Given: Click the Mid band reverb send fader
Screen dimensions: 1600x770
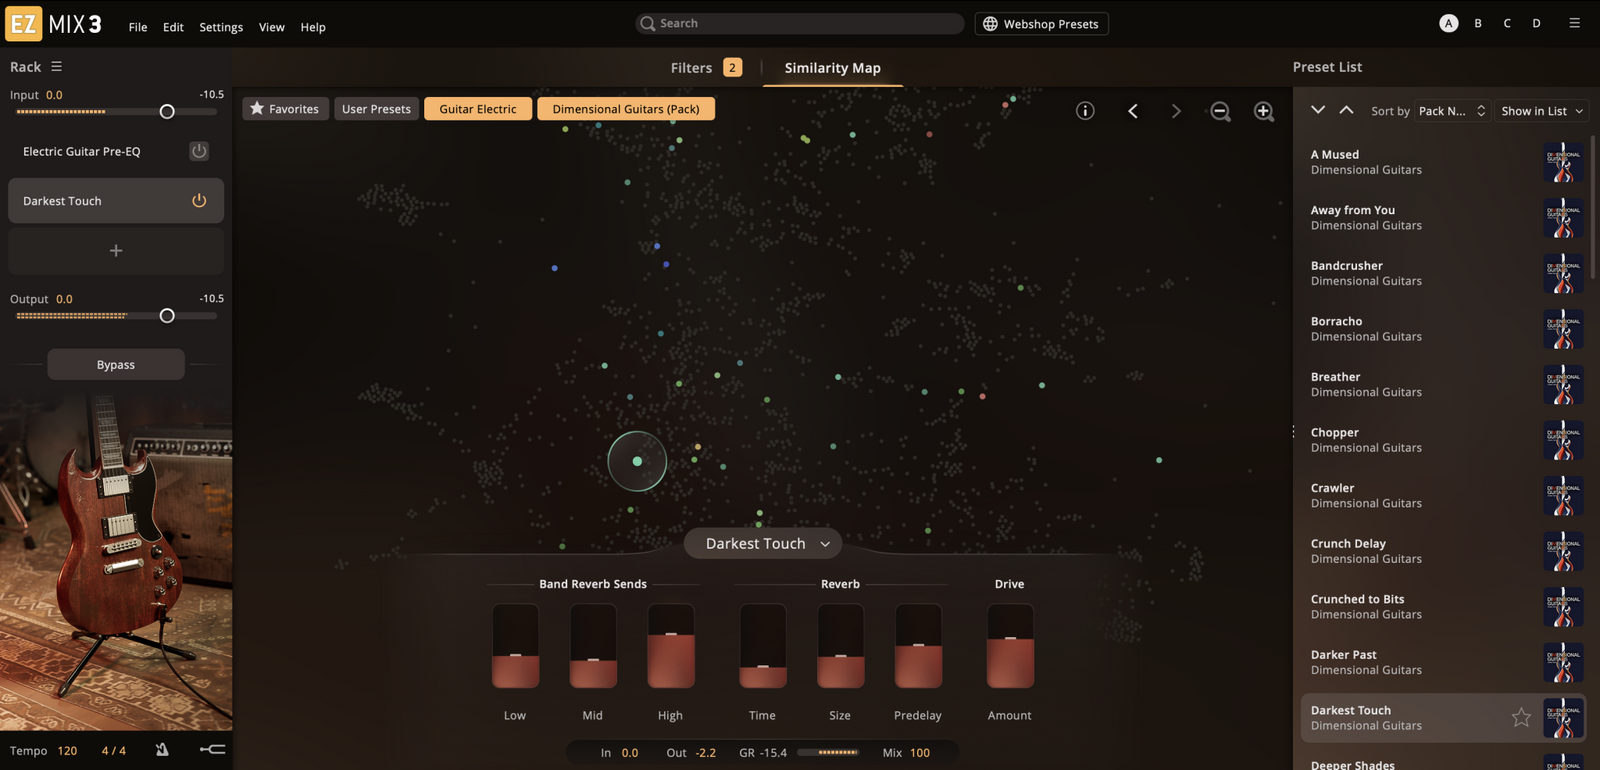Looking at the screenshot, I should [593, 646].
